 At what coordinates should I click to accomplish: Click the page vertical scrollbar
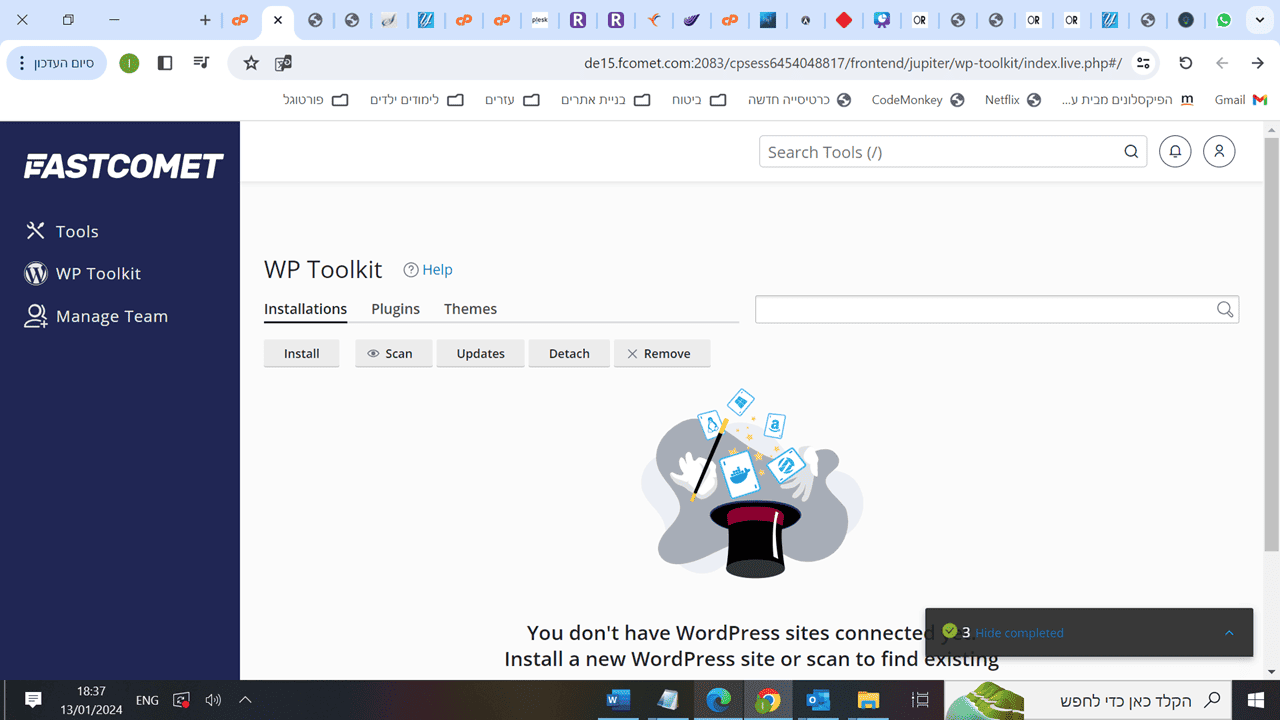point(1271,343)
